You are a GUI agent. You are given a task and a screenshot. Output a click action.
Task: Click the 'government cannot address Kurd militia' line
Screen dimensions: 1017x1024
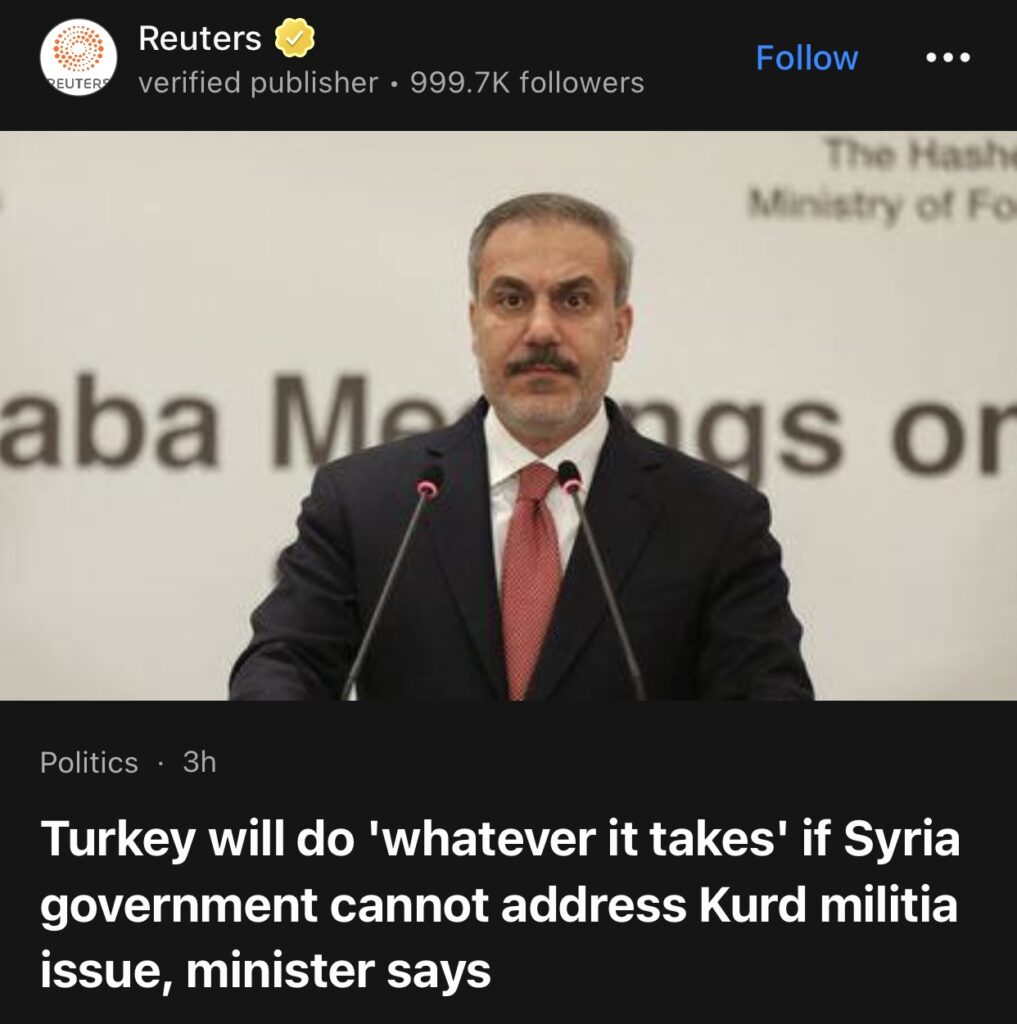(x=499, y=907)
